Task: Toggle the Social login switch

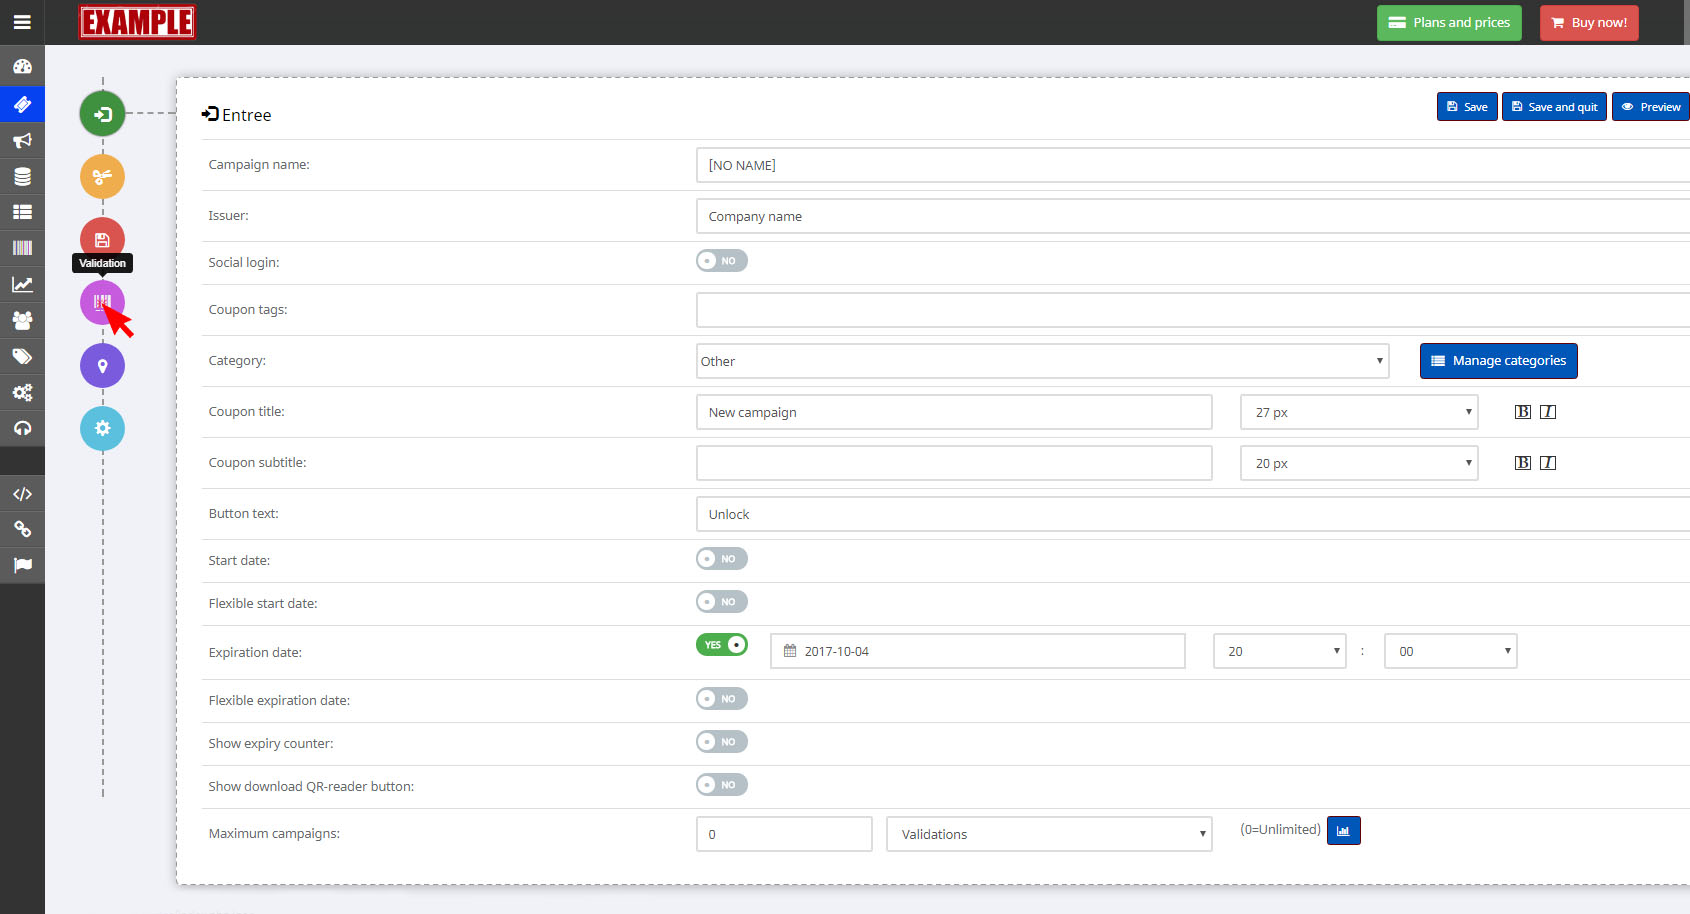Action: tap(721, 261)
